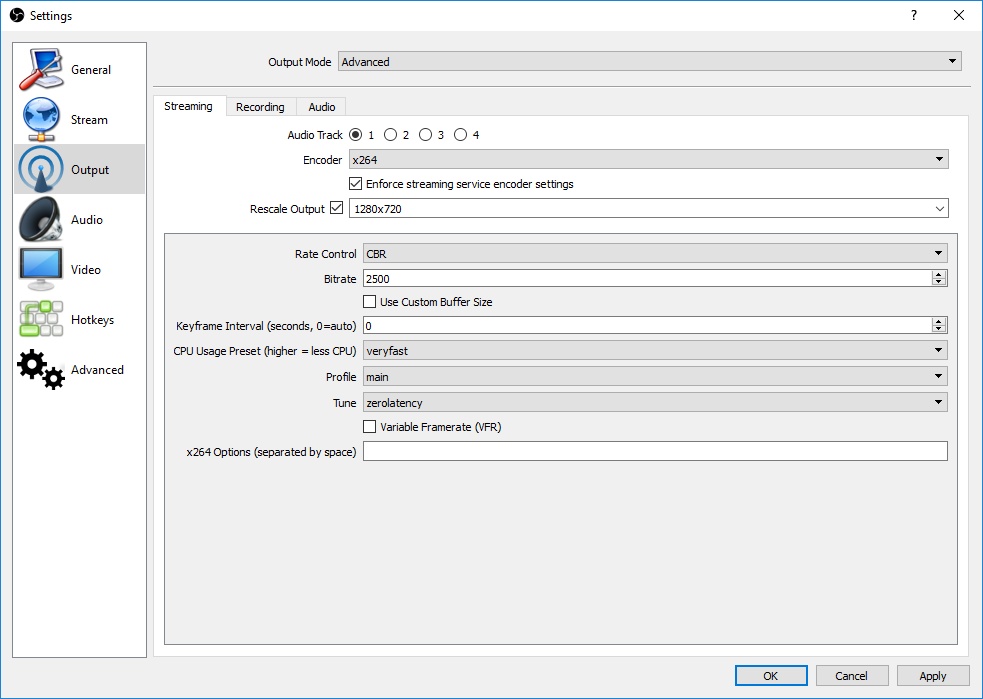Increase Bitrate with the up arrow
This screenshot has width=983, height=699.
tap(938, 275)
